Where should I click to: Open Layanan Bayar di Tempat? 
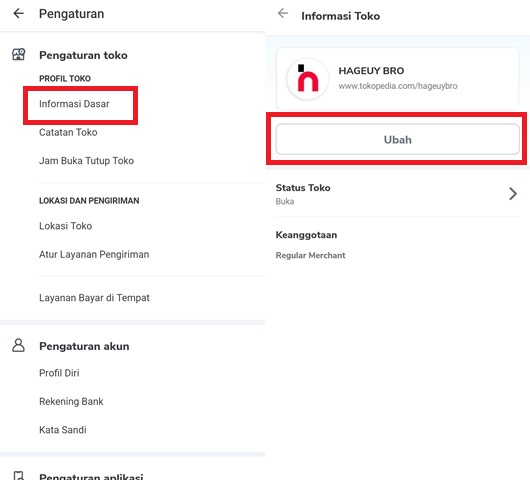[x=94, y=298]
